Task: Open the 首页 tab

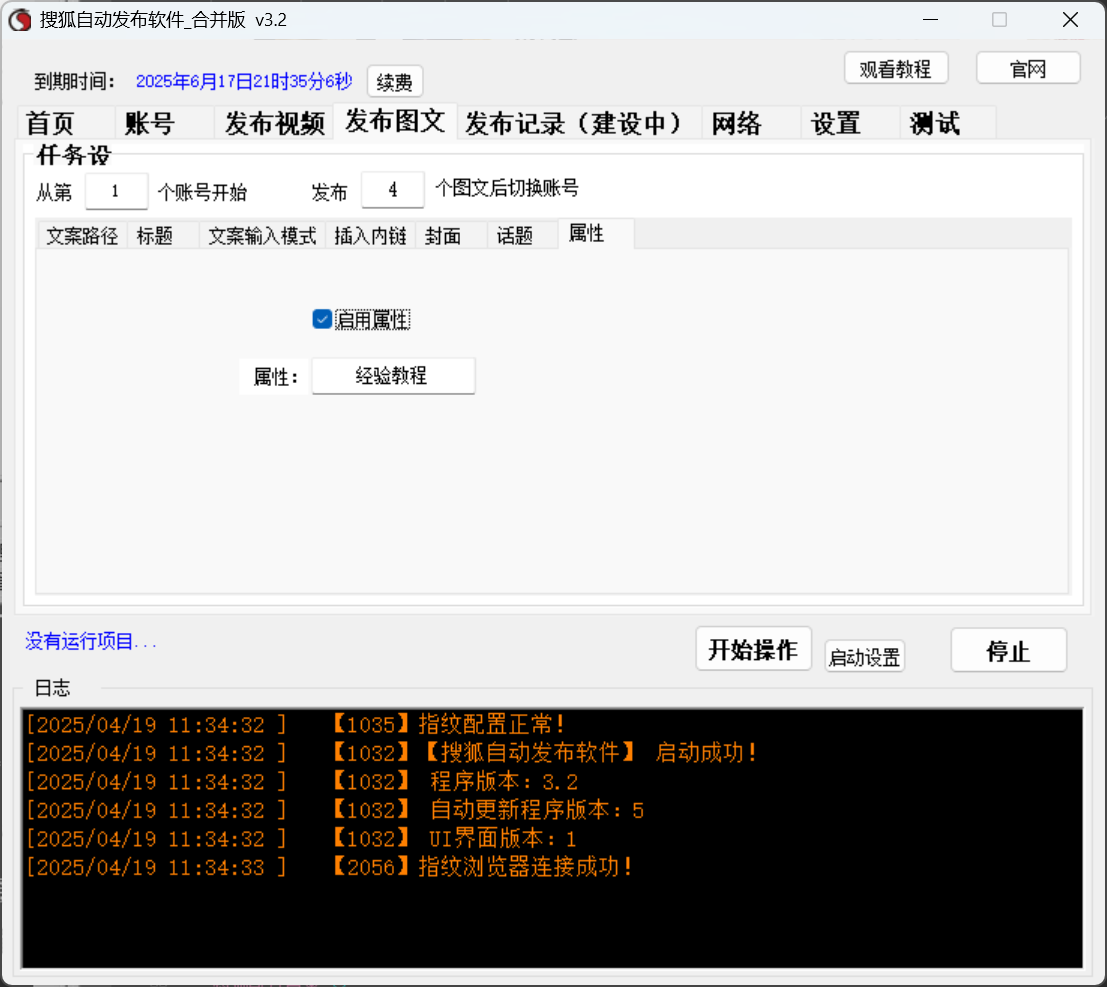Action: 66,123
